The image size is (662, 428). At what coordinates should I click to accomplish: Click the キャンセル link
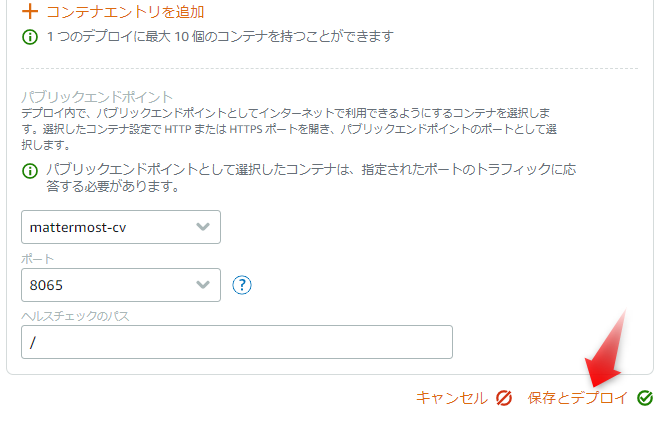tap(451, 398)
